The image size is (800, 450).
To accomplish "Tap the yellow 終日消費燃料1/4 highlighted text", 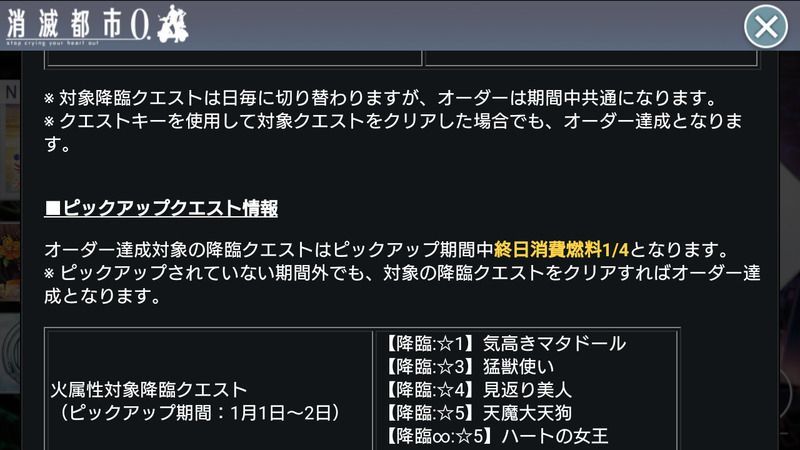I will pos(561,250).
